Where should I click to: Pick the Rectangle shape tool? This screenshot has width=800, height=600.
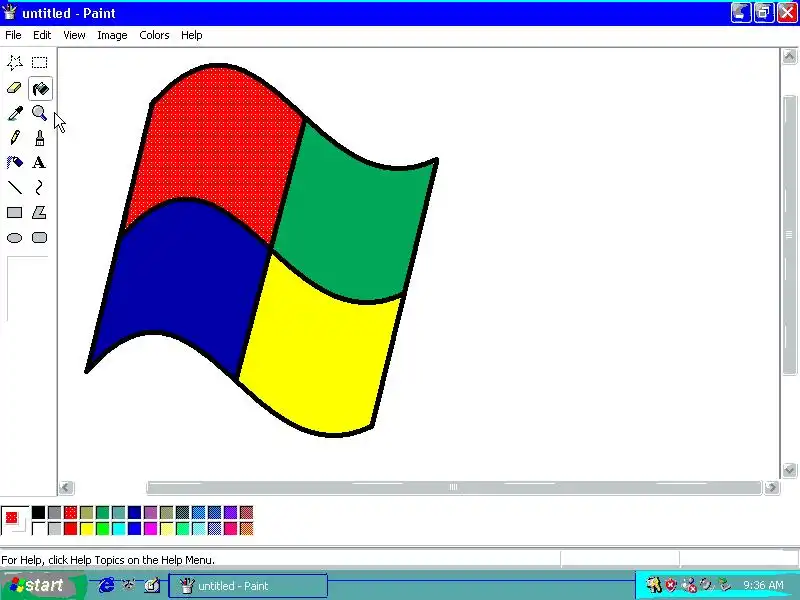pyautogui.click(x=14, y=212)
